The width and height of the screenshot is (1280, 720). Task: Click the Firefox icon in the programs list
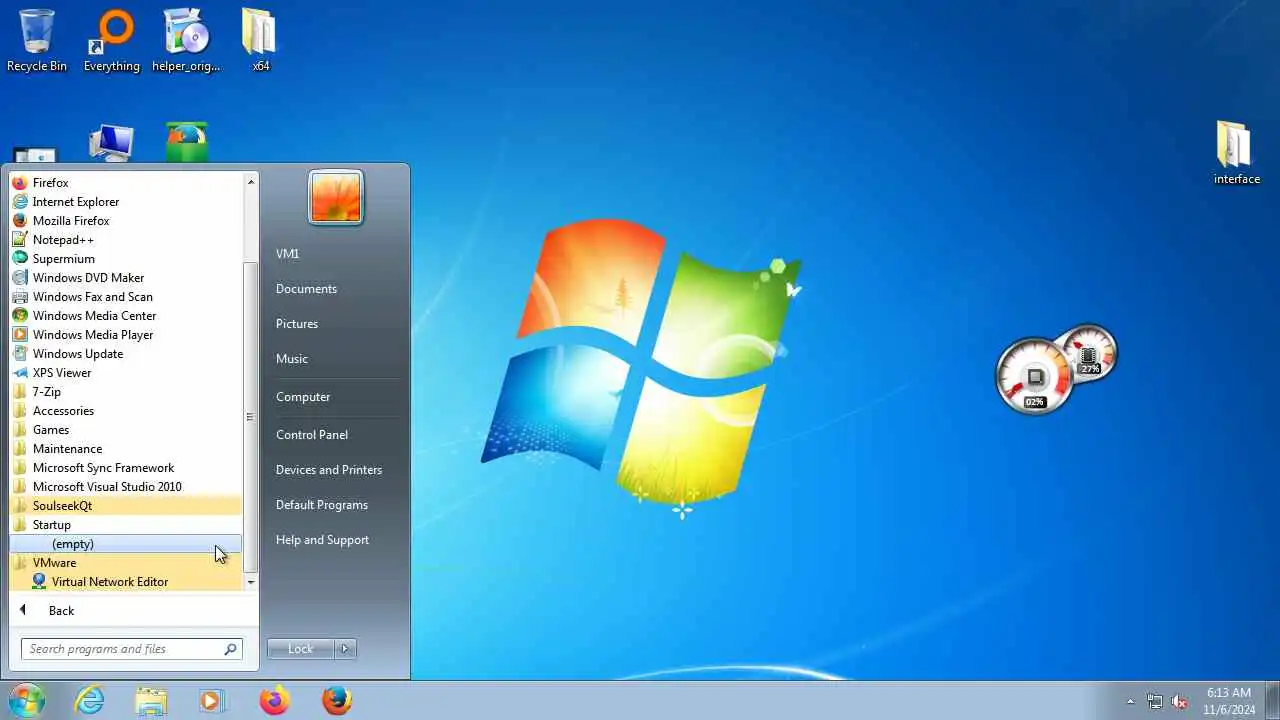(20, 183)
